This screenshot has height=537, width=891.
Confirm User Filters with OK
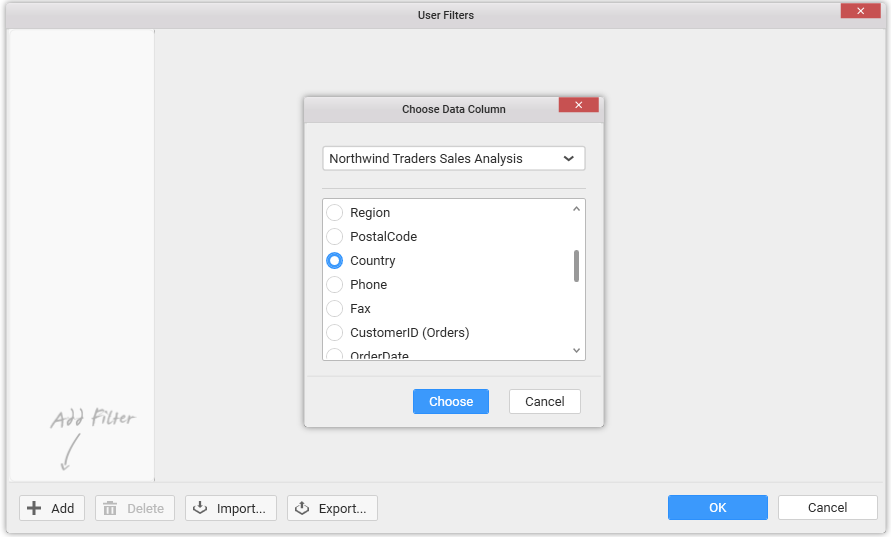tap(717, 508)
